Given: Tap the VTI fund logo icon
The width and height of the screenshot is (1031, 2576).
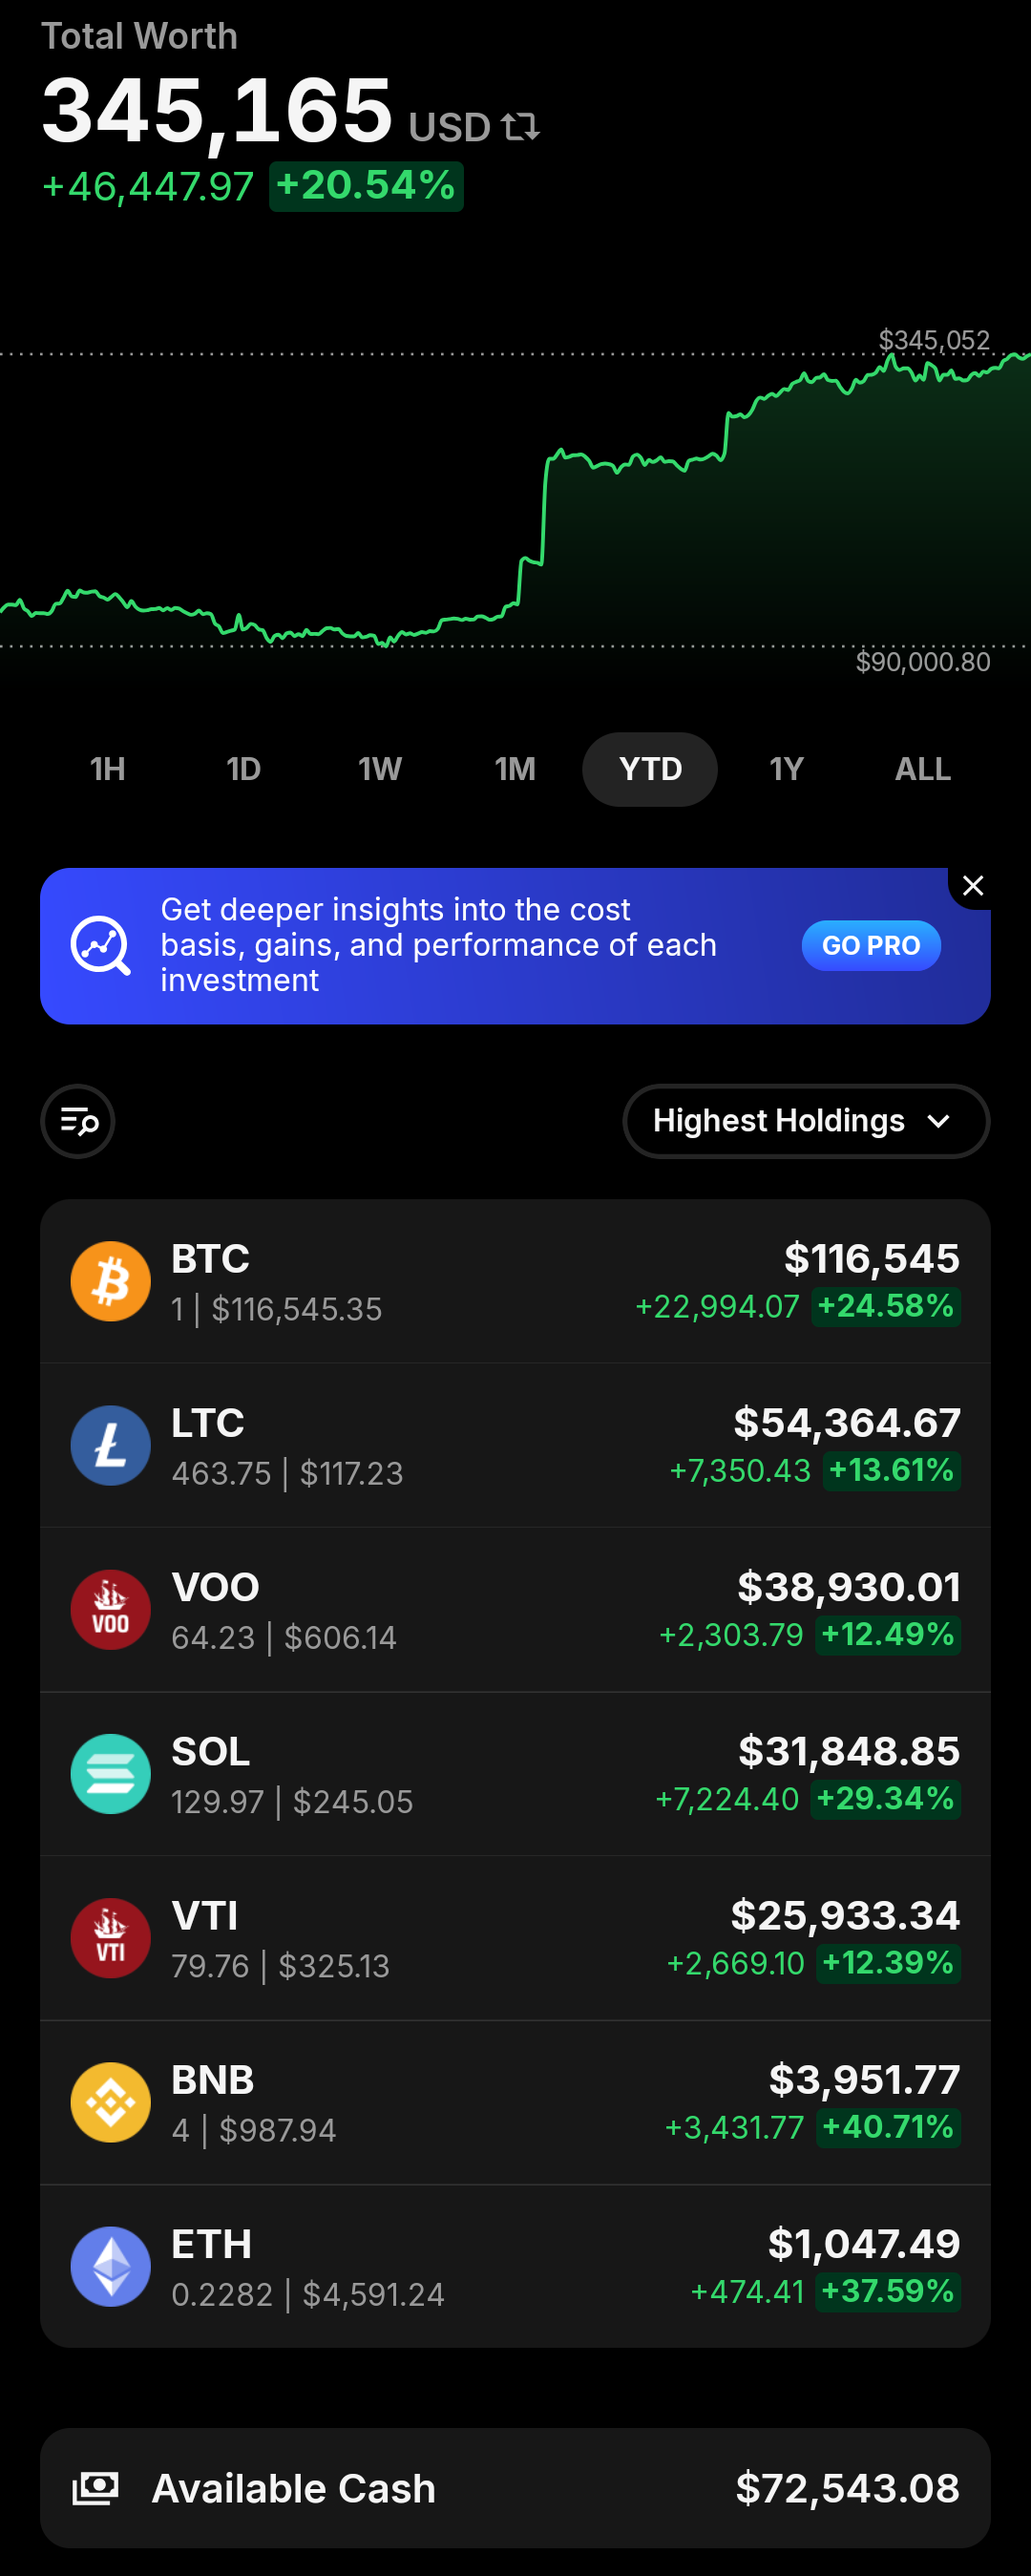Looking at the screenshot, I should click(111, 1937).
